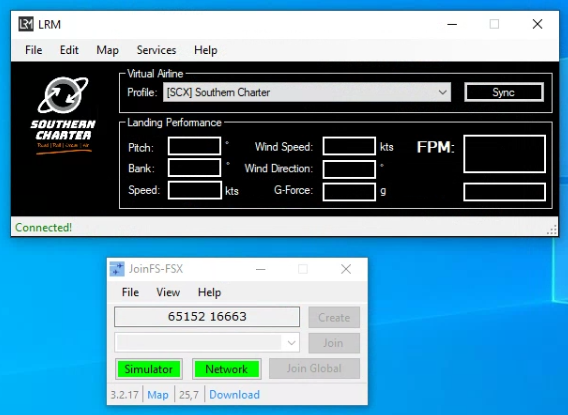Open the Services menu in LRM
The height and width of the screenshot is (415, 568).
coord(156,50)
